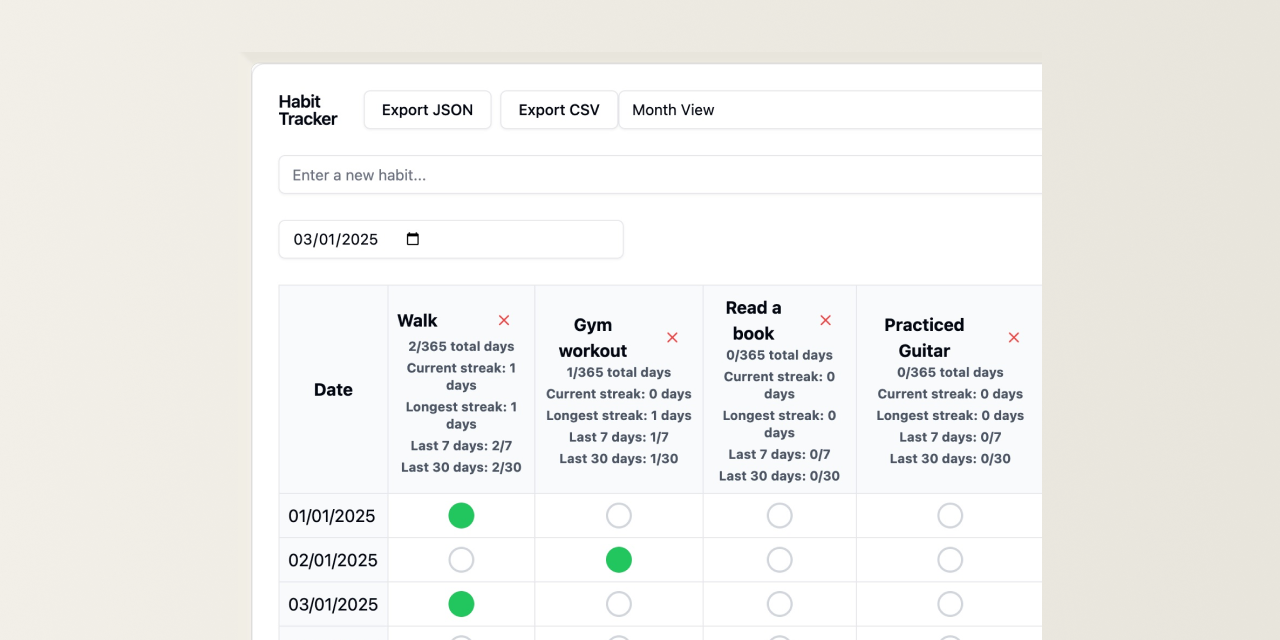Open the calendar picker icon in date field
Screen dimensions: 1280x640
coord(413,239)
